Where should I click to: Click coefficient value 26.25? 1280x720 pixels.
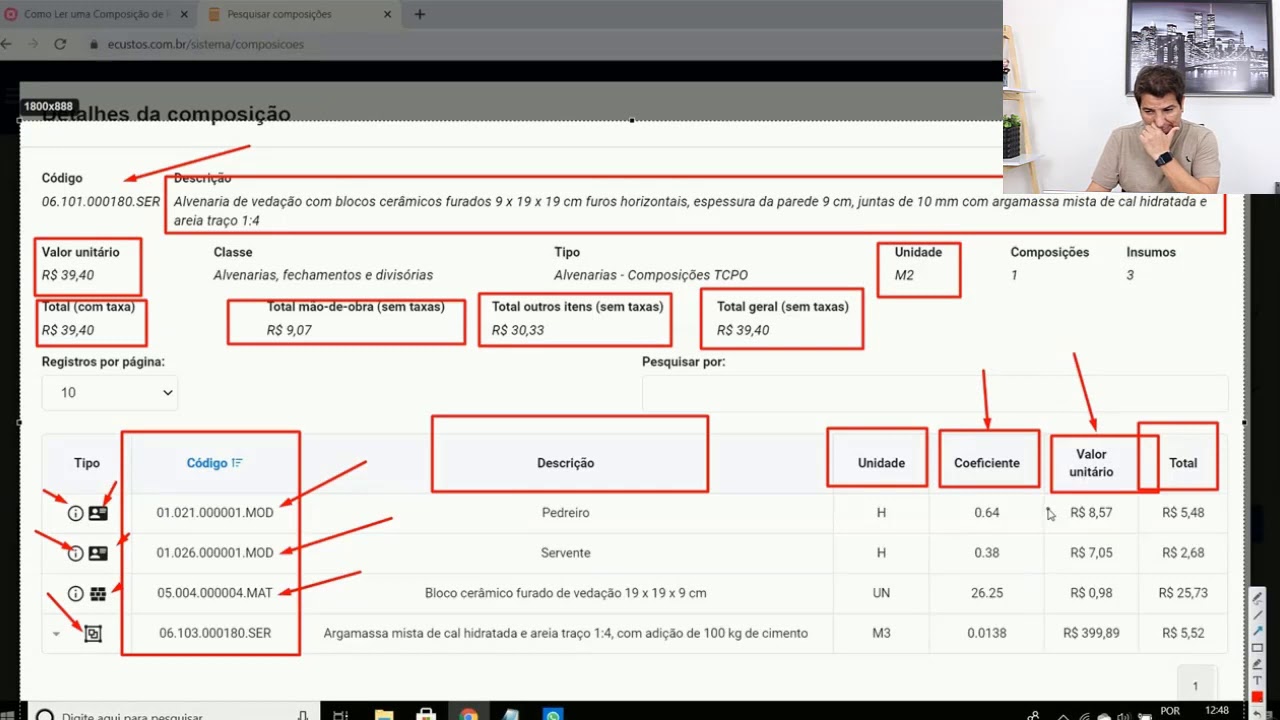[x=987, y=593]
